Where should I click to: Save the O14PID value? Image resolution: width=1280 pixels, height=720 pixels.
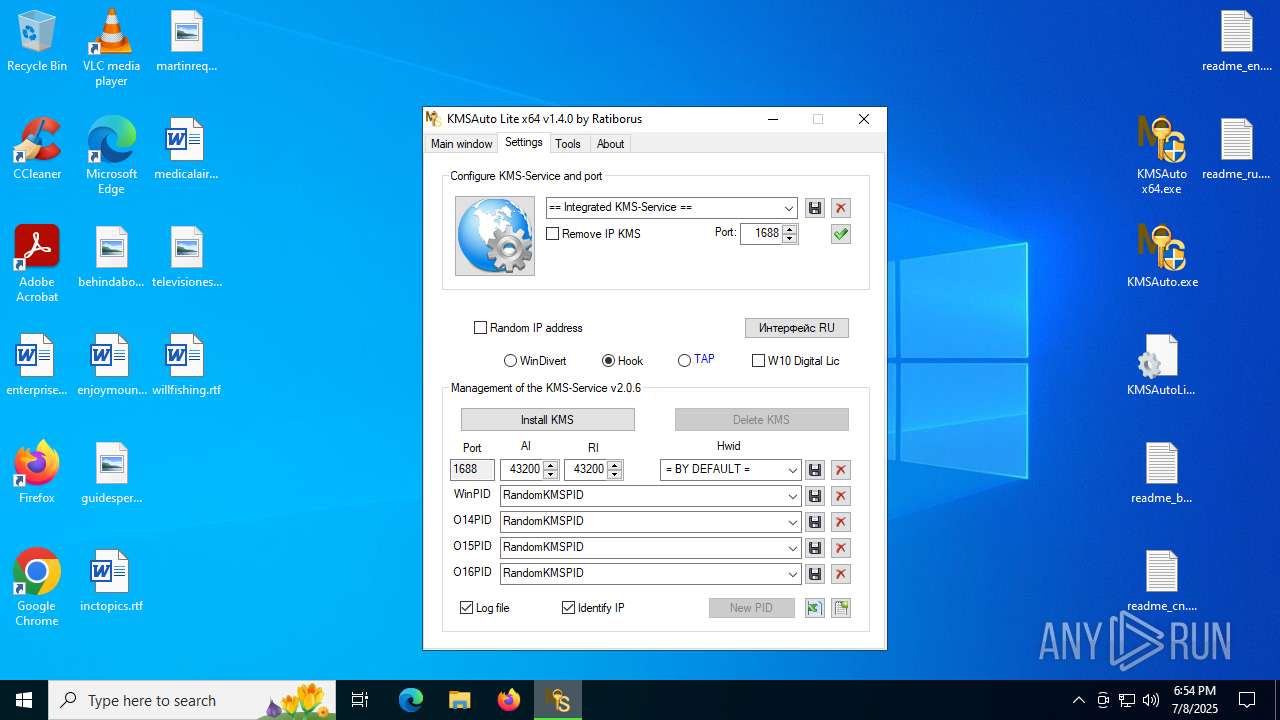[815, 522]
